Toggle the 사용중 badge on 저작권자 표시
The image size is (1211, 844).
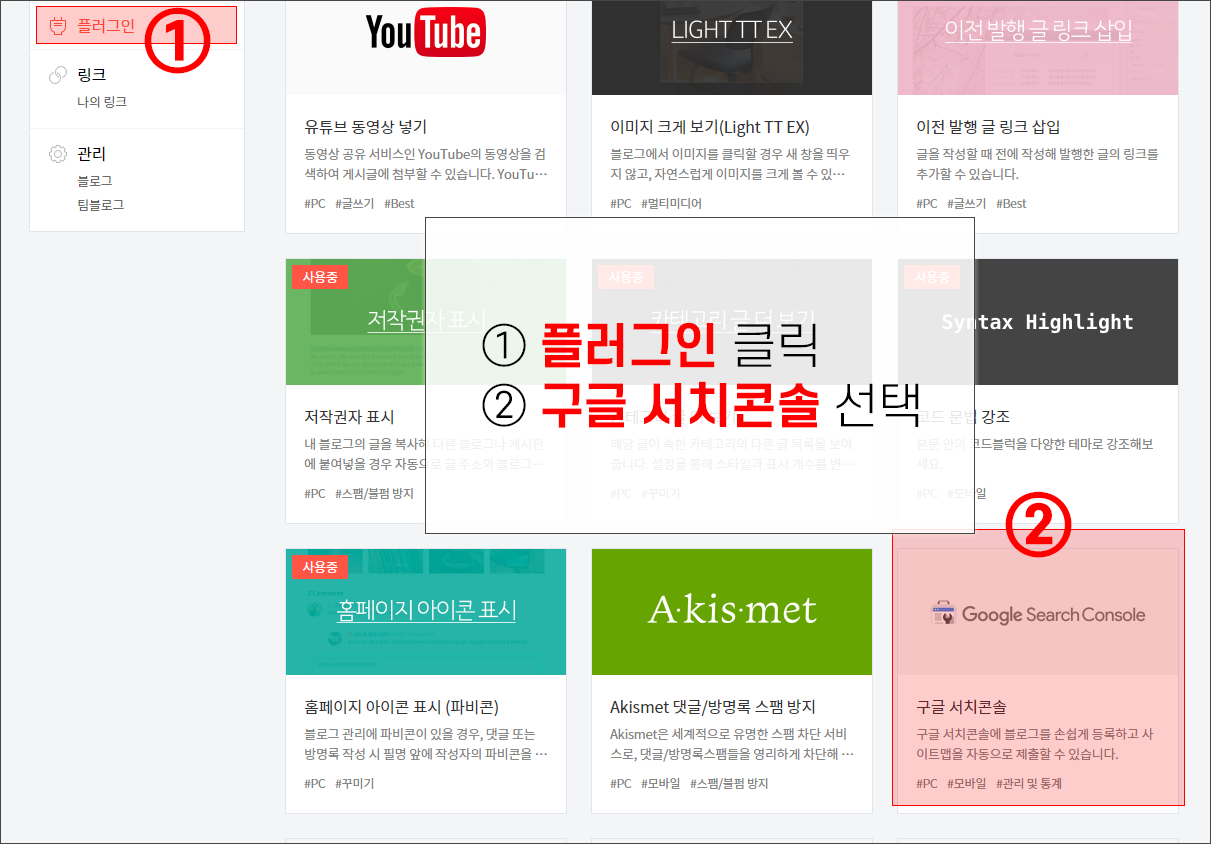tap(319, 277)
